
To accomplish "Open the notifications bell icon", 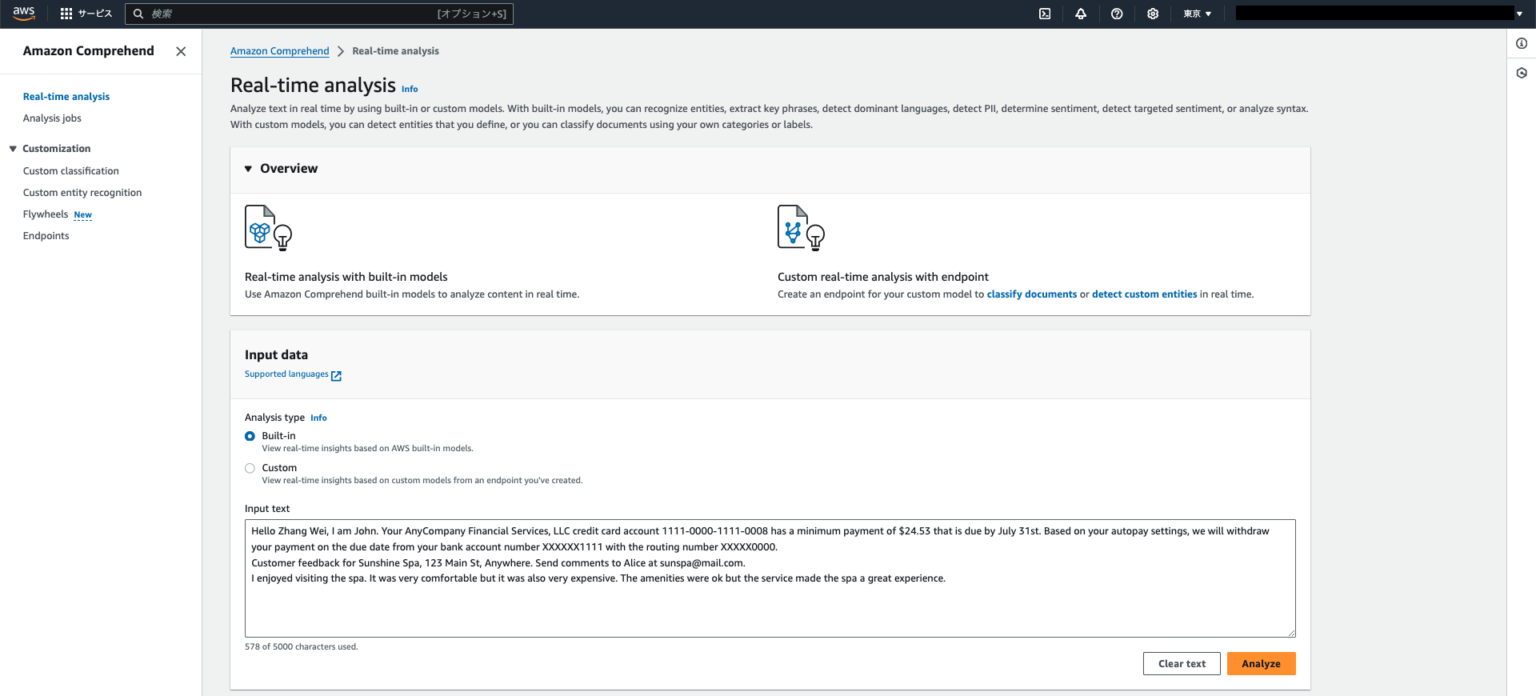I will (x=1080, y=13).
